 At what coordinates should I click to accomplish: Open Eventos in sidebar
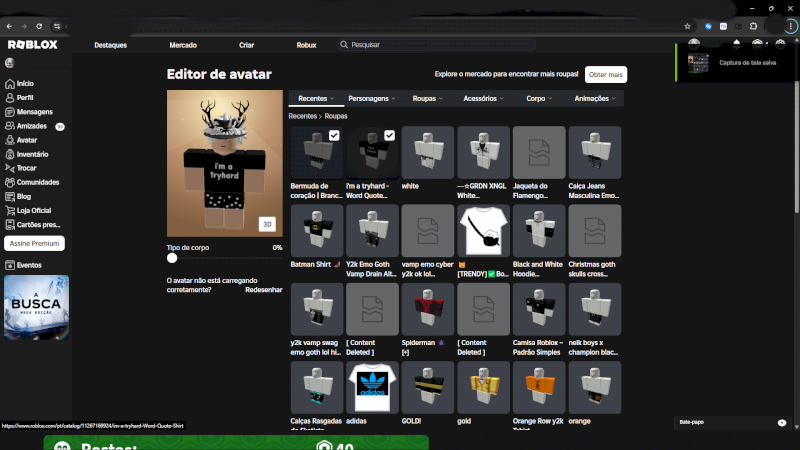pos(23,265)
